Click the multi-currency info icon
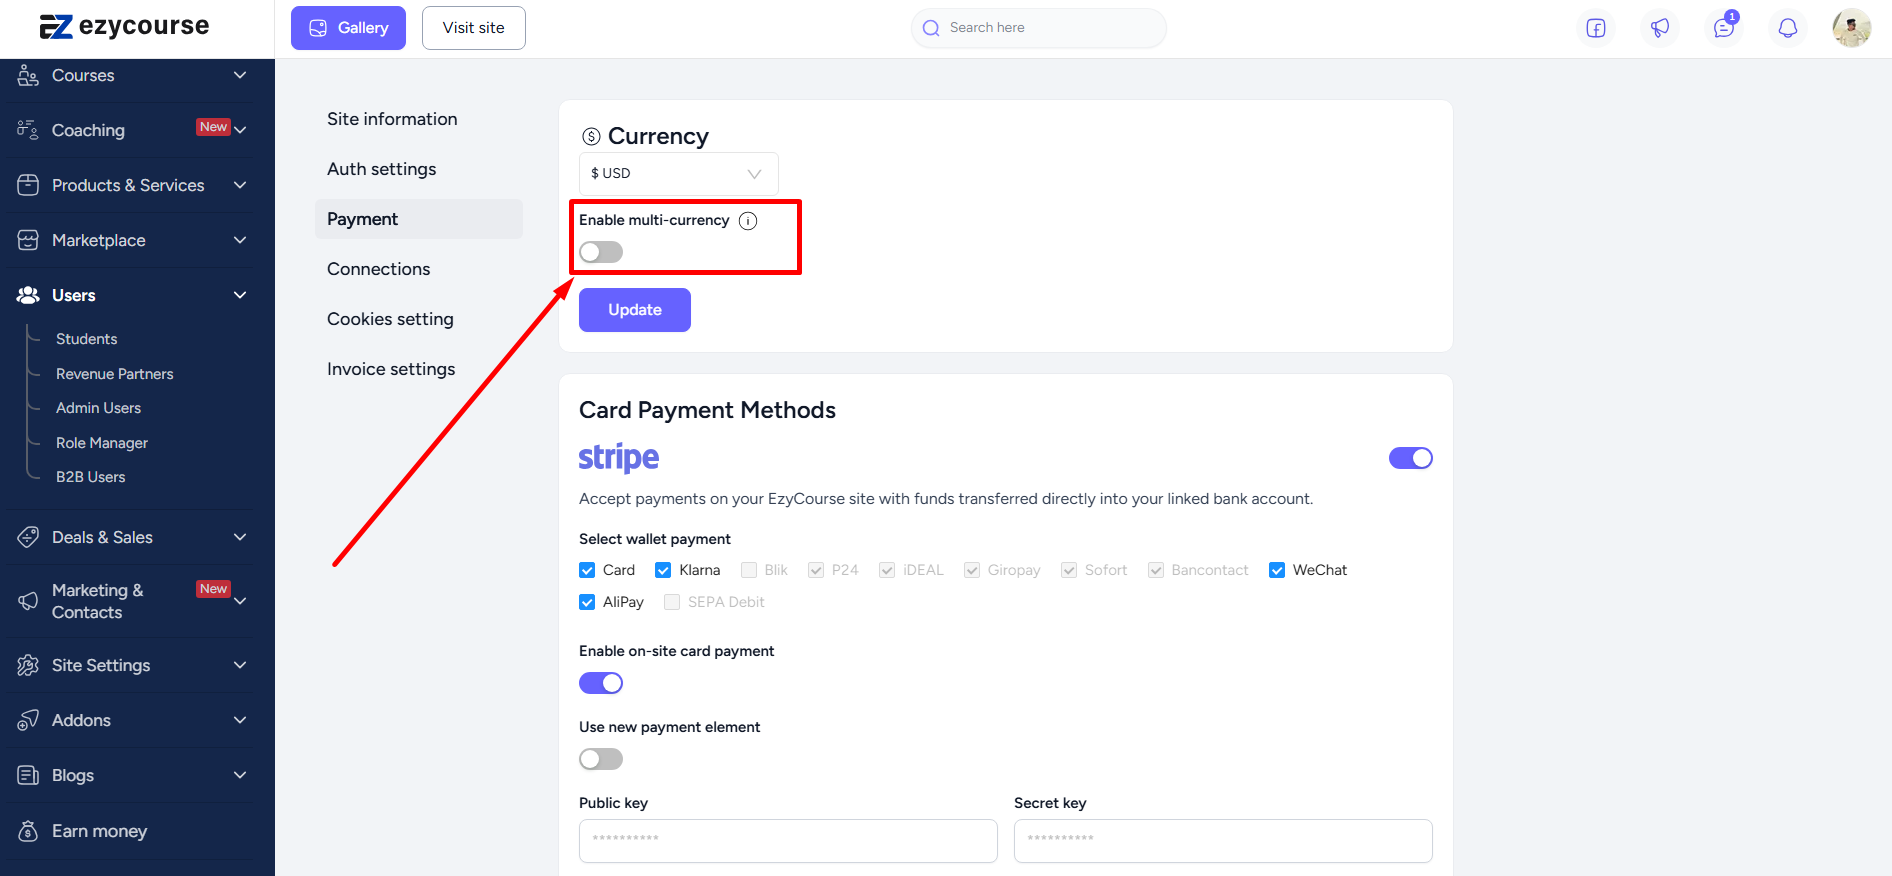The height and width of the screenshot is (876, 1892). [x=748, y=221]
